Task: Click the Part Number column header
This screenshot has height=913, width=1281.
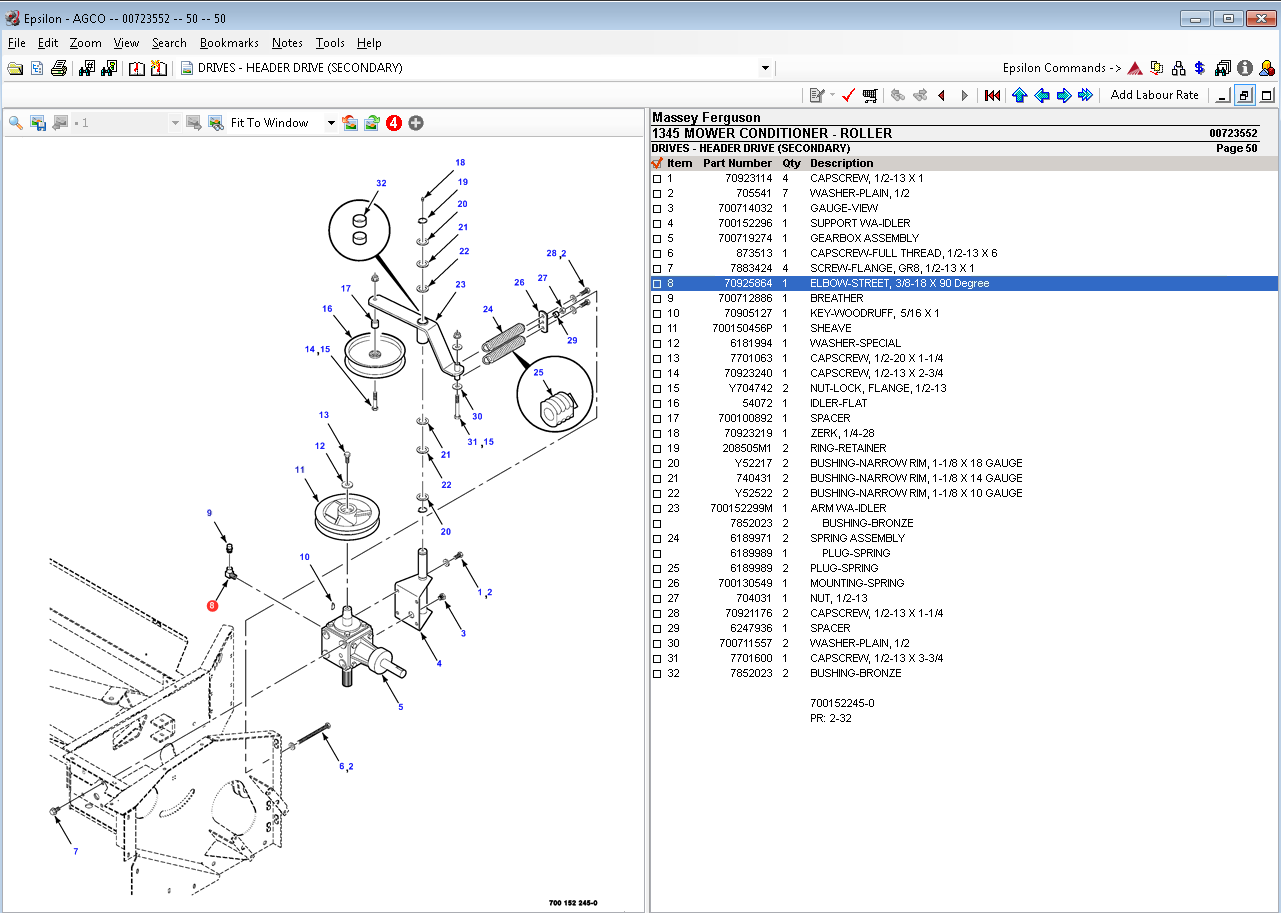Action: coord(737,163)
